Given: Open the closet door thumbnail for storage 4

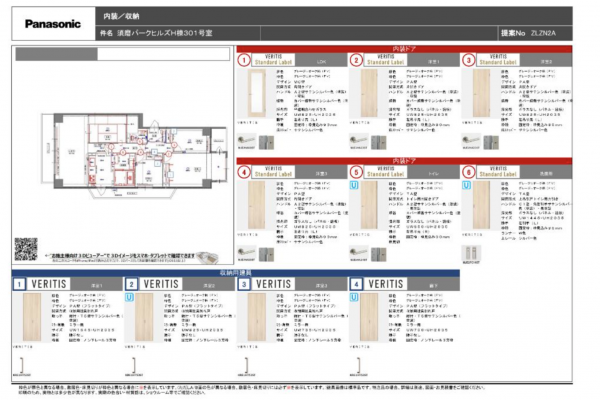Looking at the screenshot, I should pyautogui.click(x=369, y=317).
